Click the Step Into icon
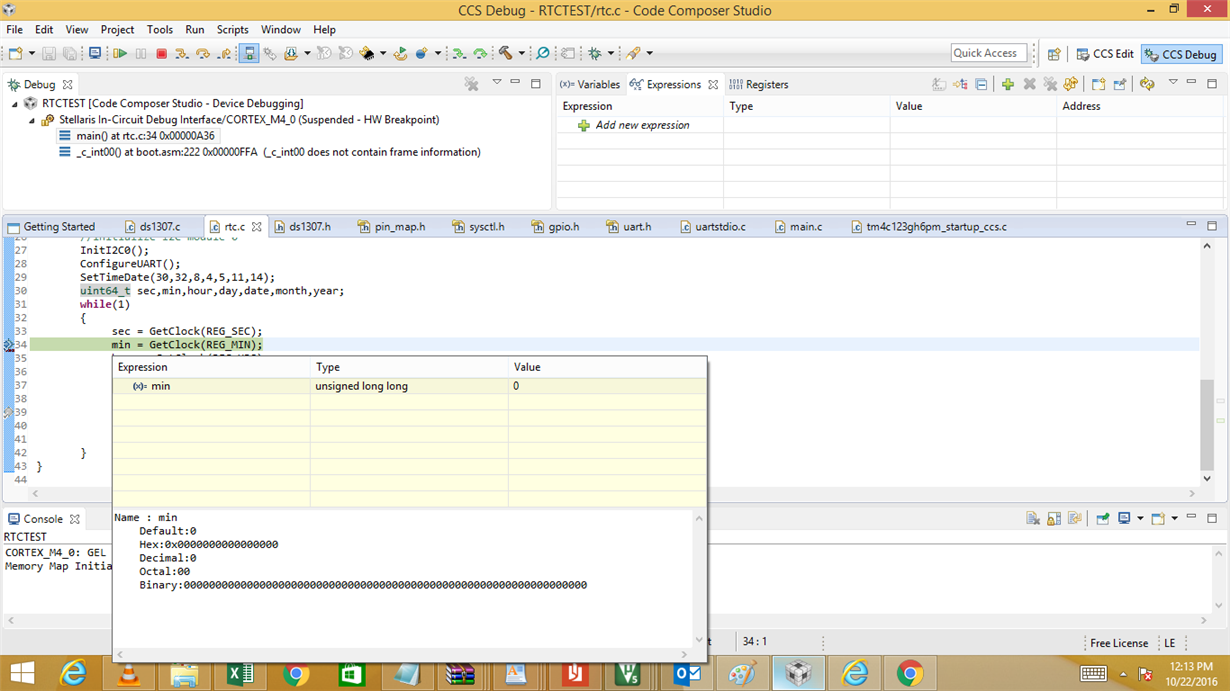The image size is (1230, 691). (182, 53)
